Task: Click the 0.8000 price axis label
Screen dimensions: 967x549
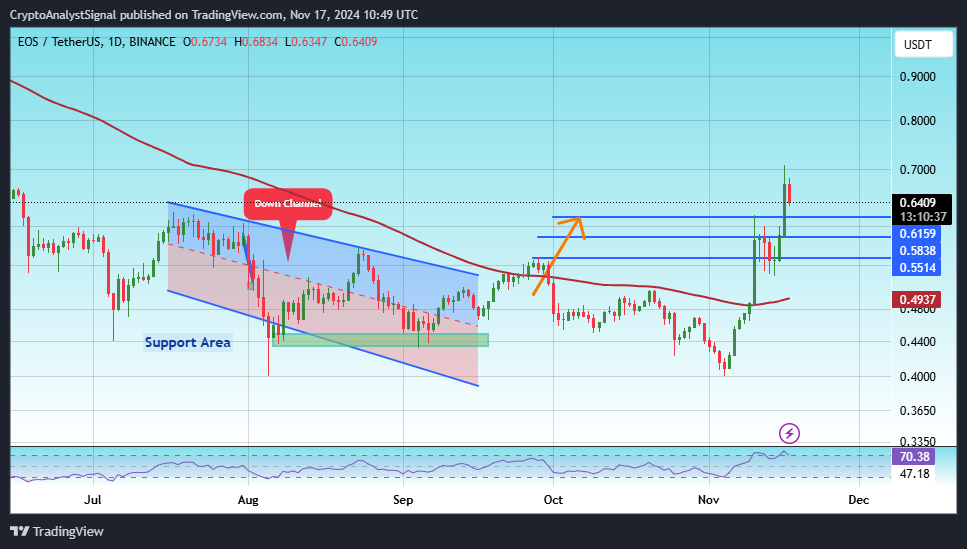Action: pyautogui.click(x=917, y=120)
